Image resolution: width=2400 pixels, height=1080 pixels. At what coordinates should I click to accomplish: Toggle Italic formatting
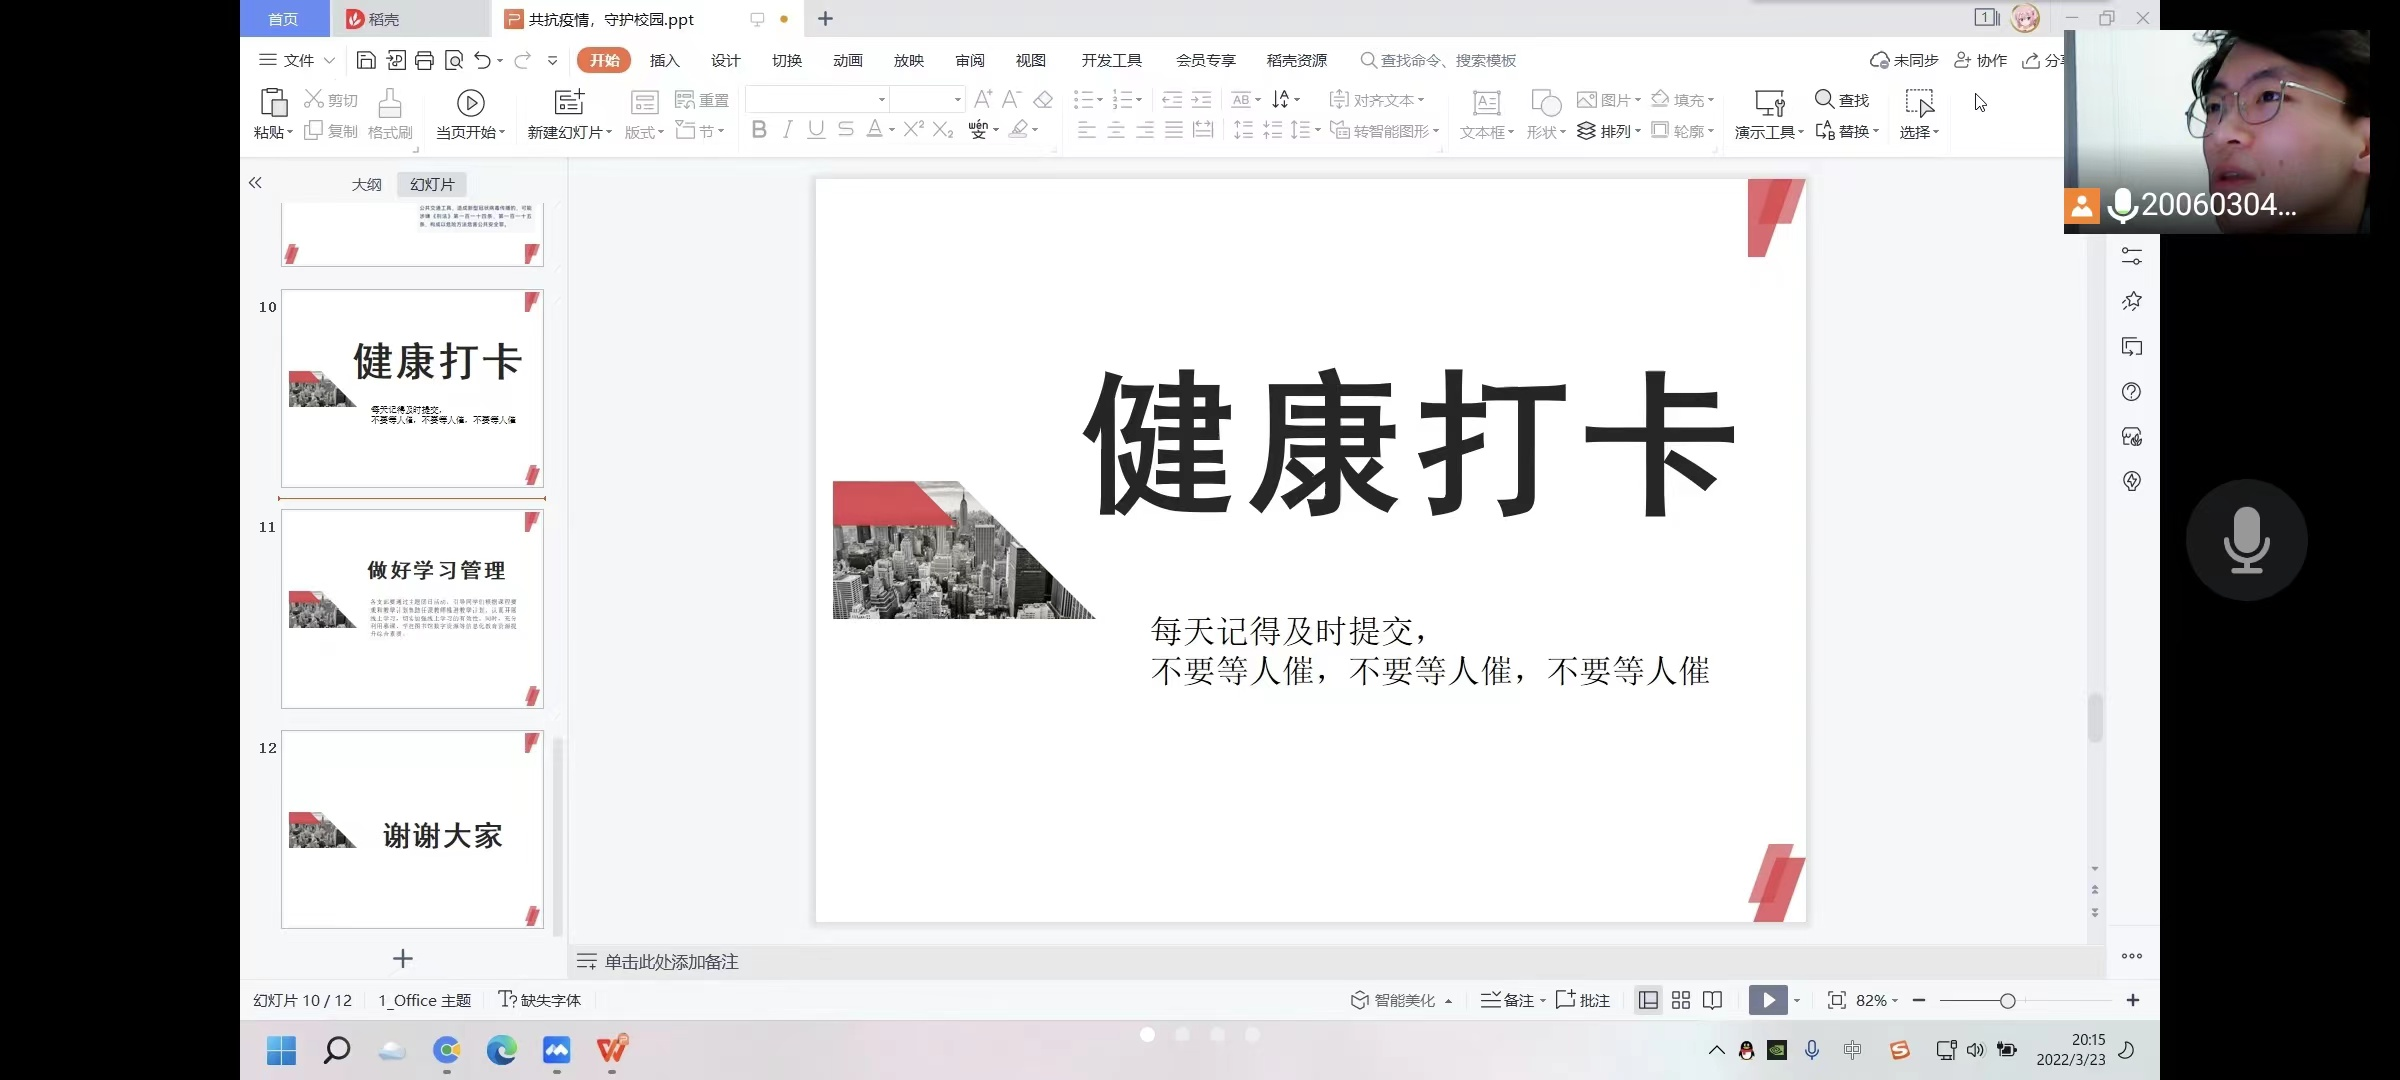[788, 130]
